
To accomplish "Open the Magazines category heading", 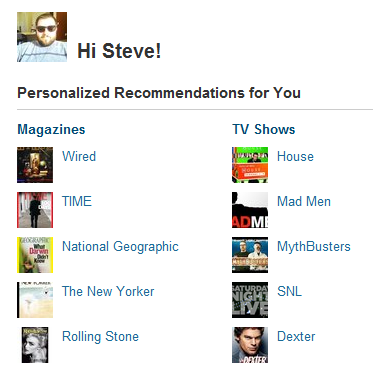I will click(51, 130).
